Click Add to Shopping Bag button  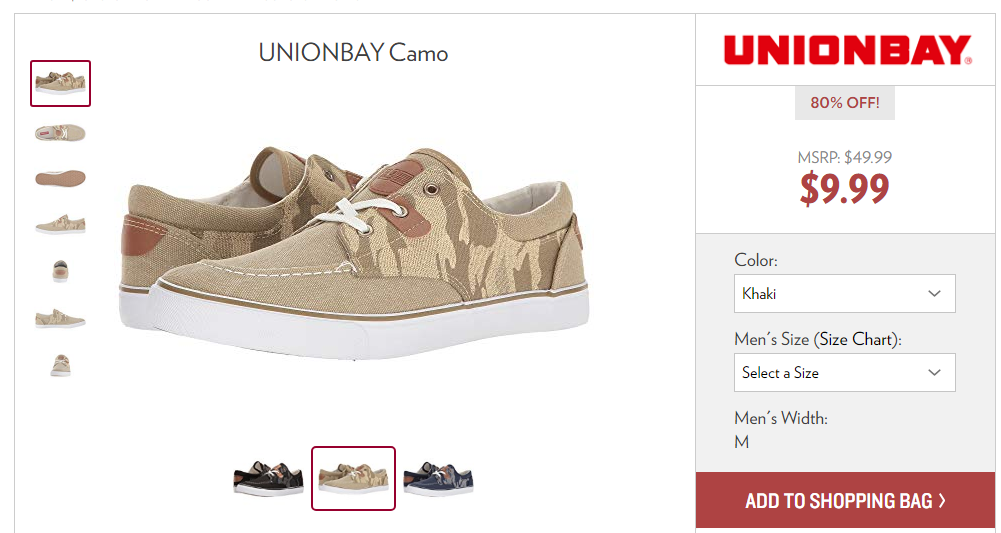845,501
